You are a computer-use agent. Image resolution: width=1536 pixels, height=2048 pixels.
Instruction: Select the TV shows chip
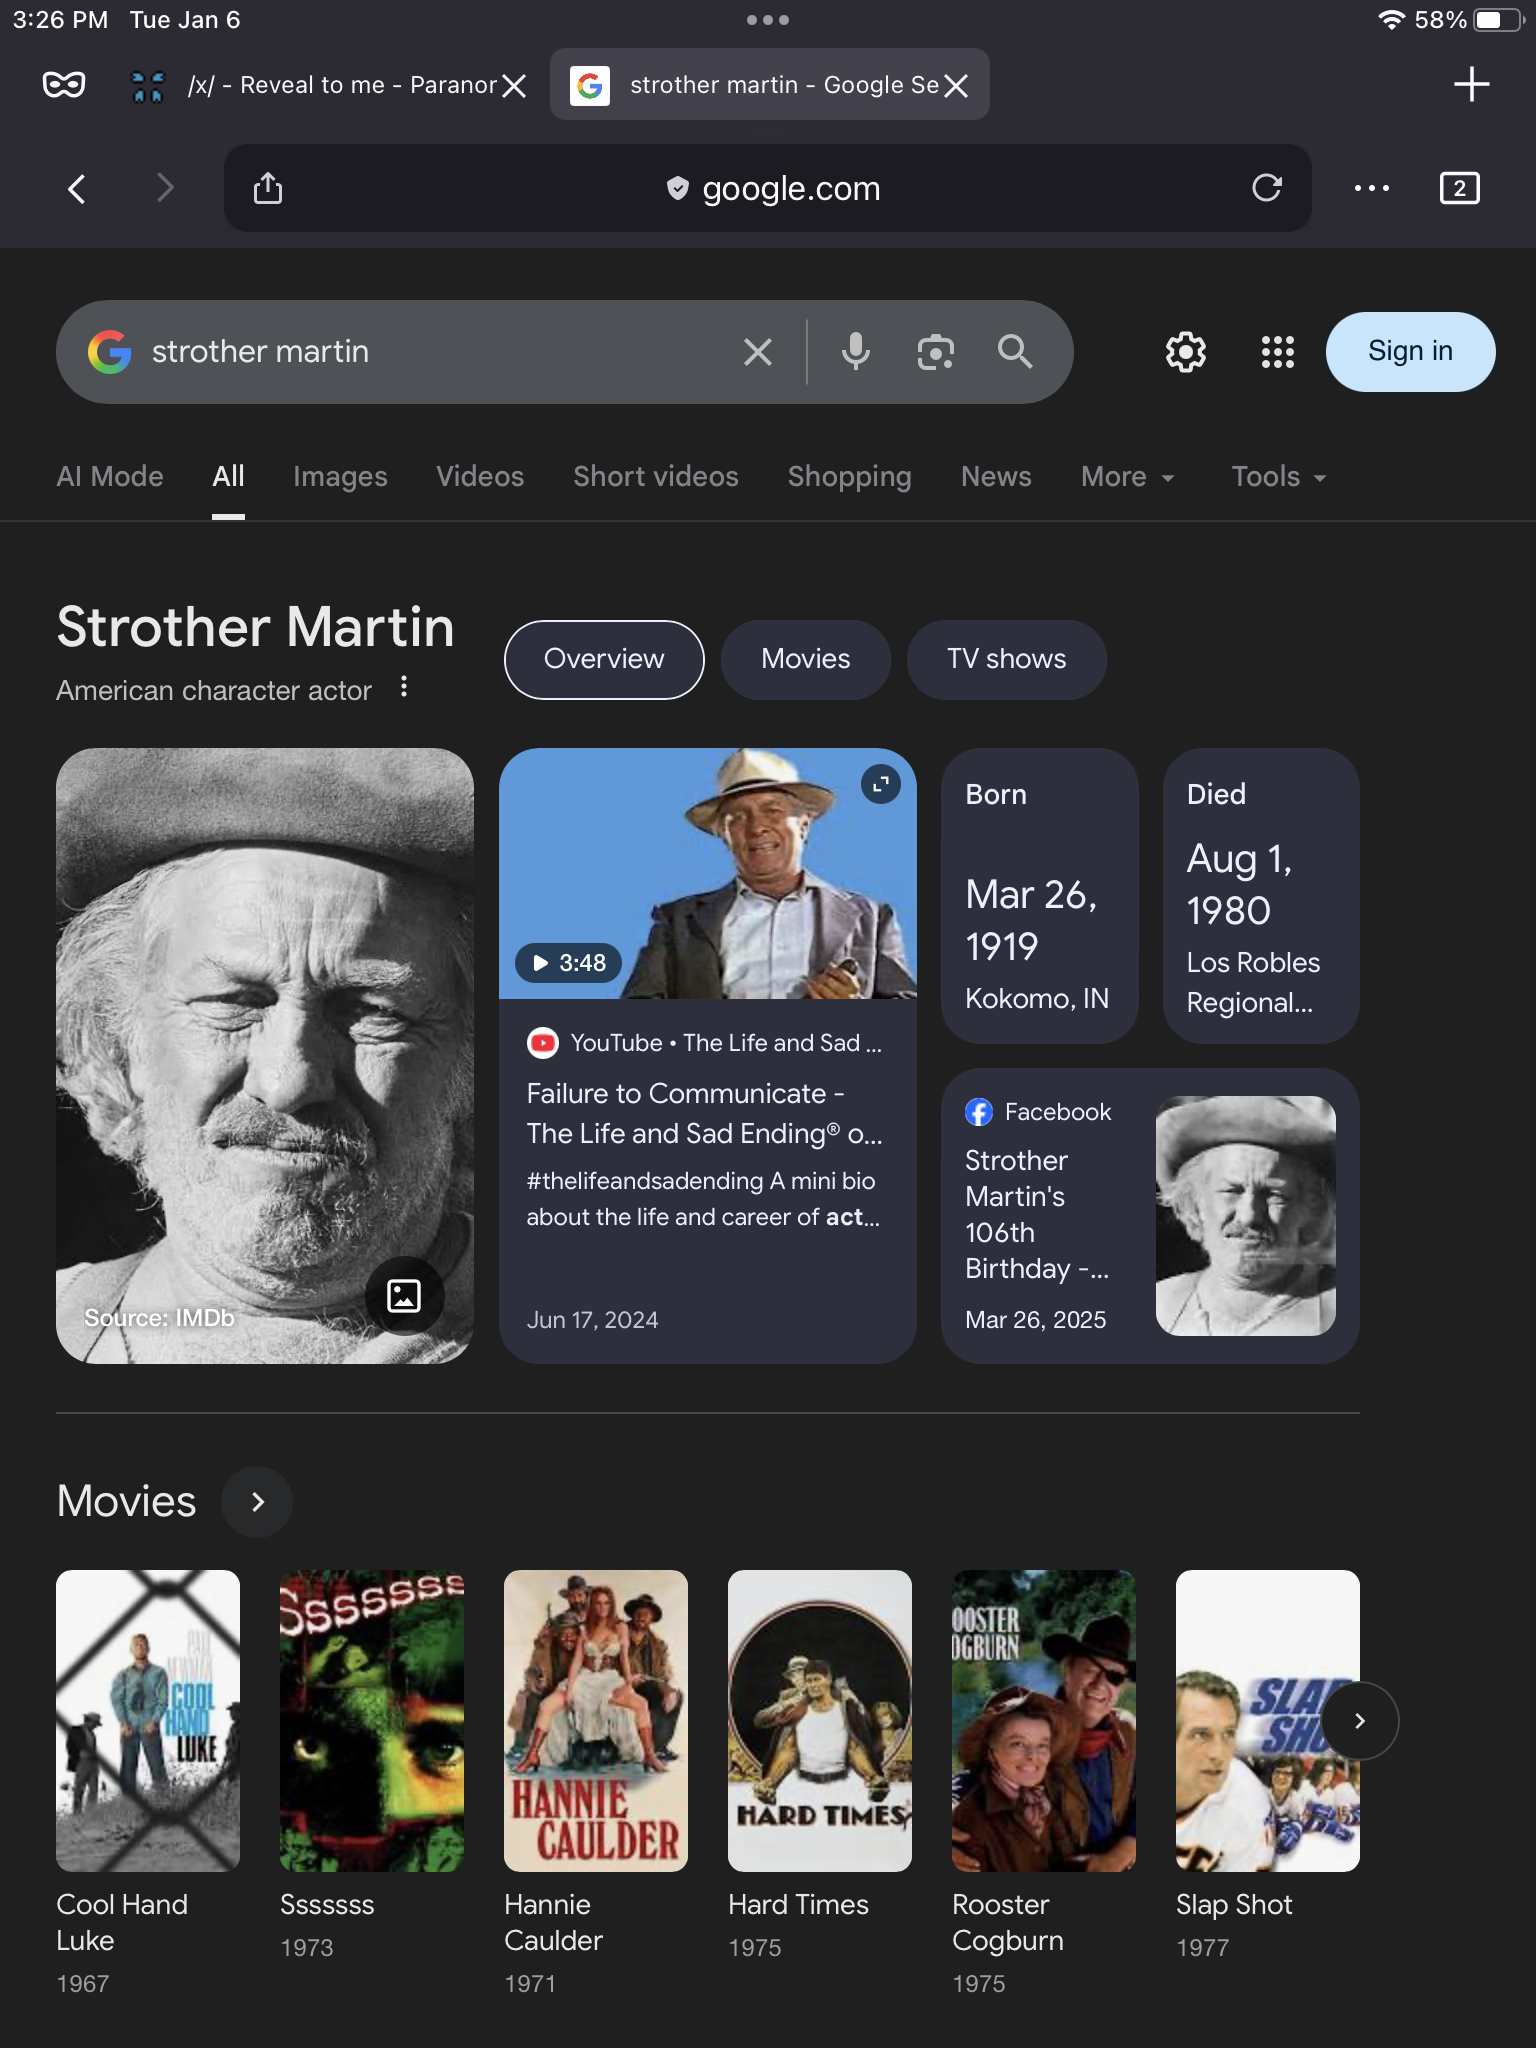(1007, 660)
